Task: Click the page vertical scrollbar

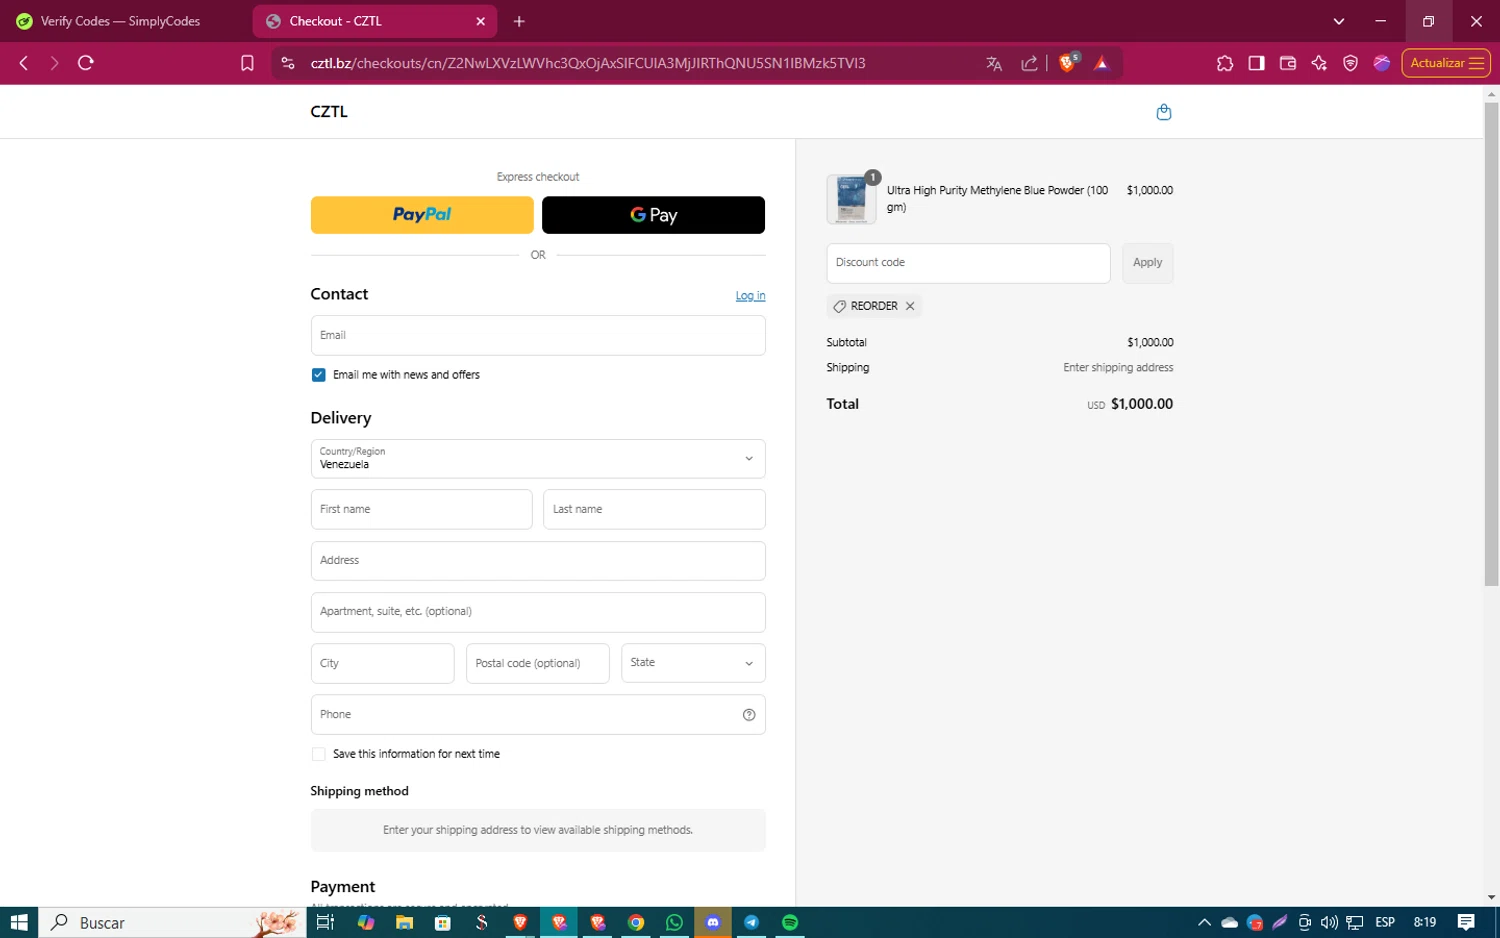Action: (x=1491, y=343)
